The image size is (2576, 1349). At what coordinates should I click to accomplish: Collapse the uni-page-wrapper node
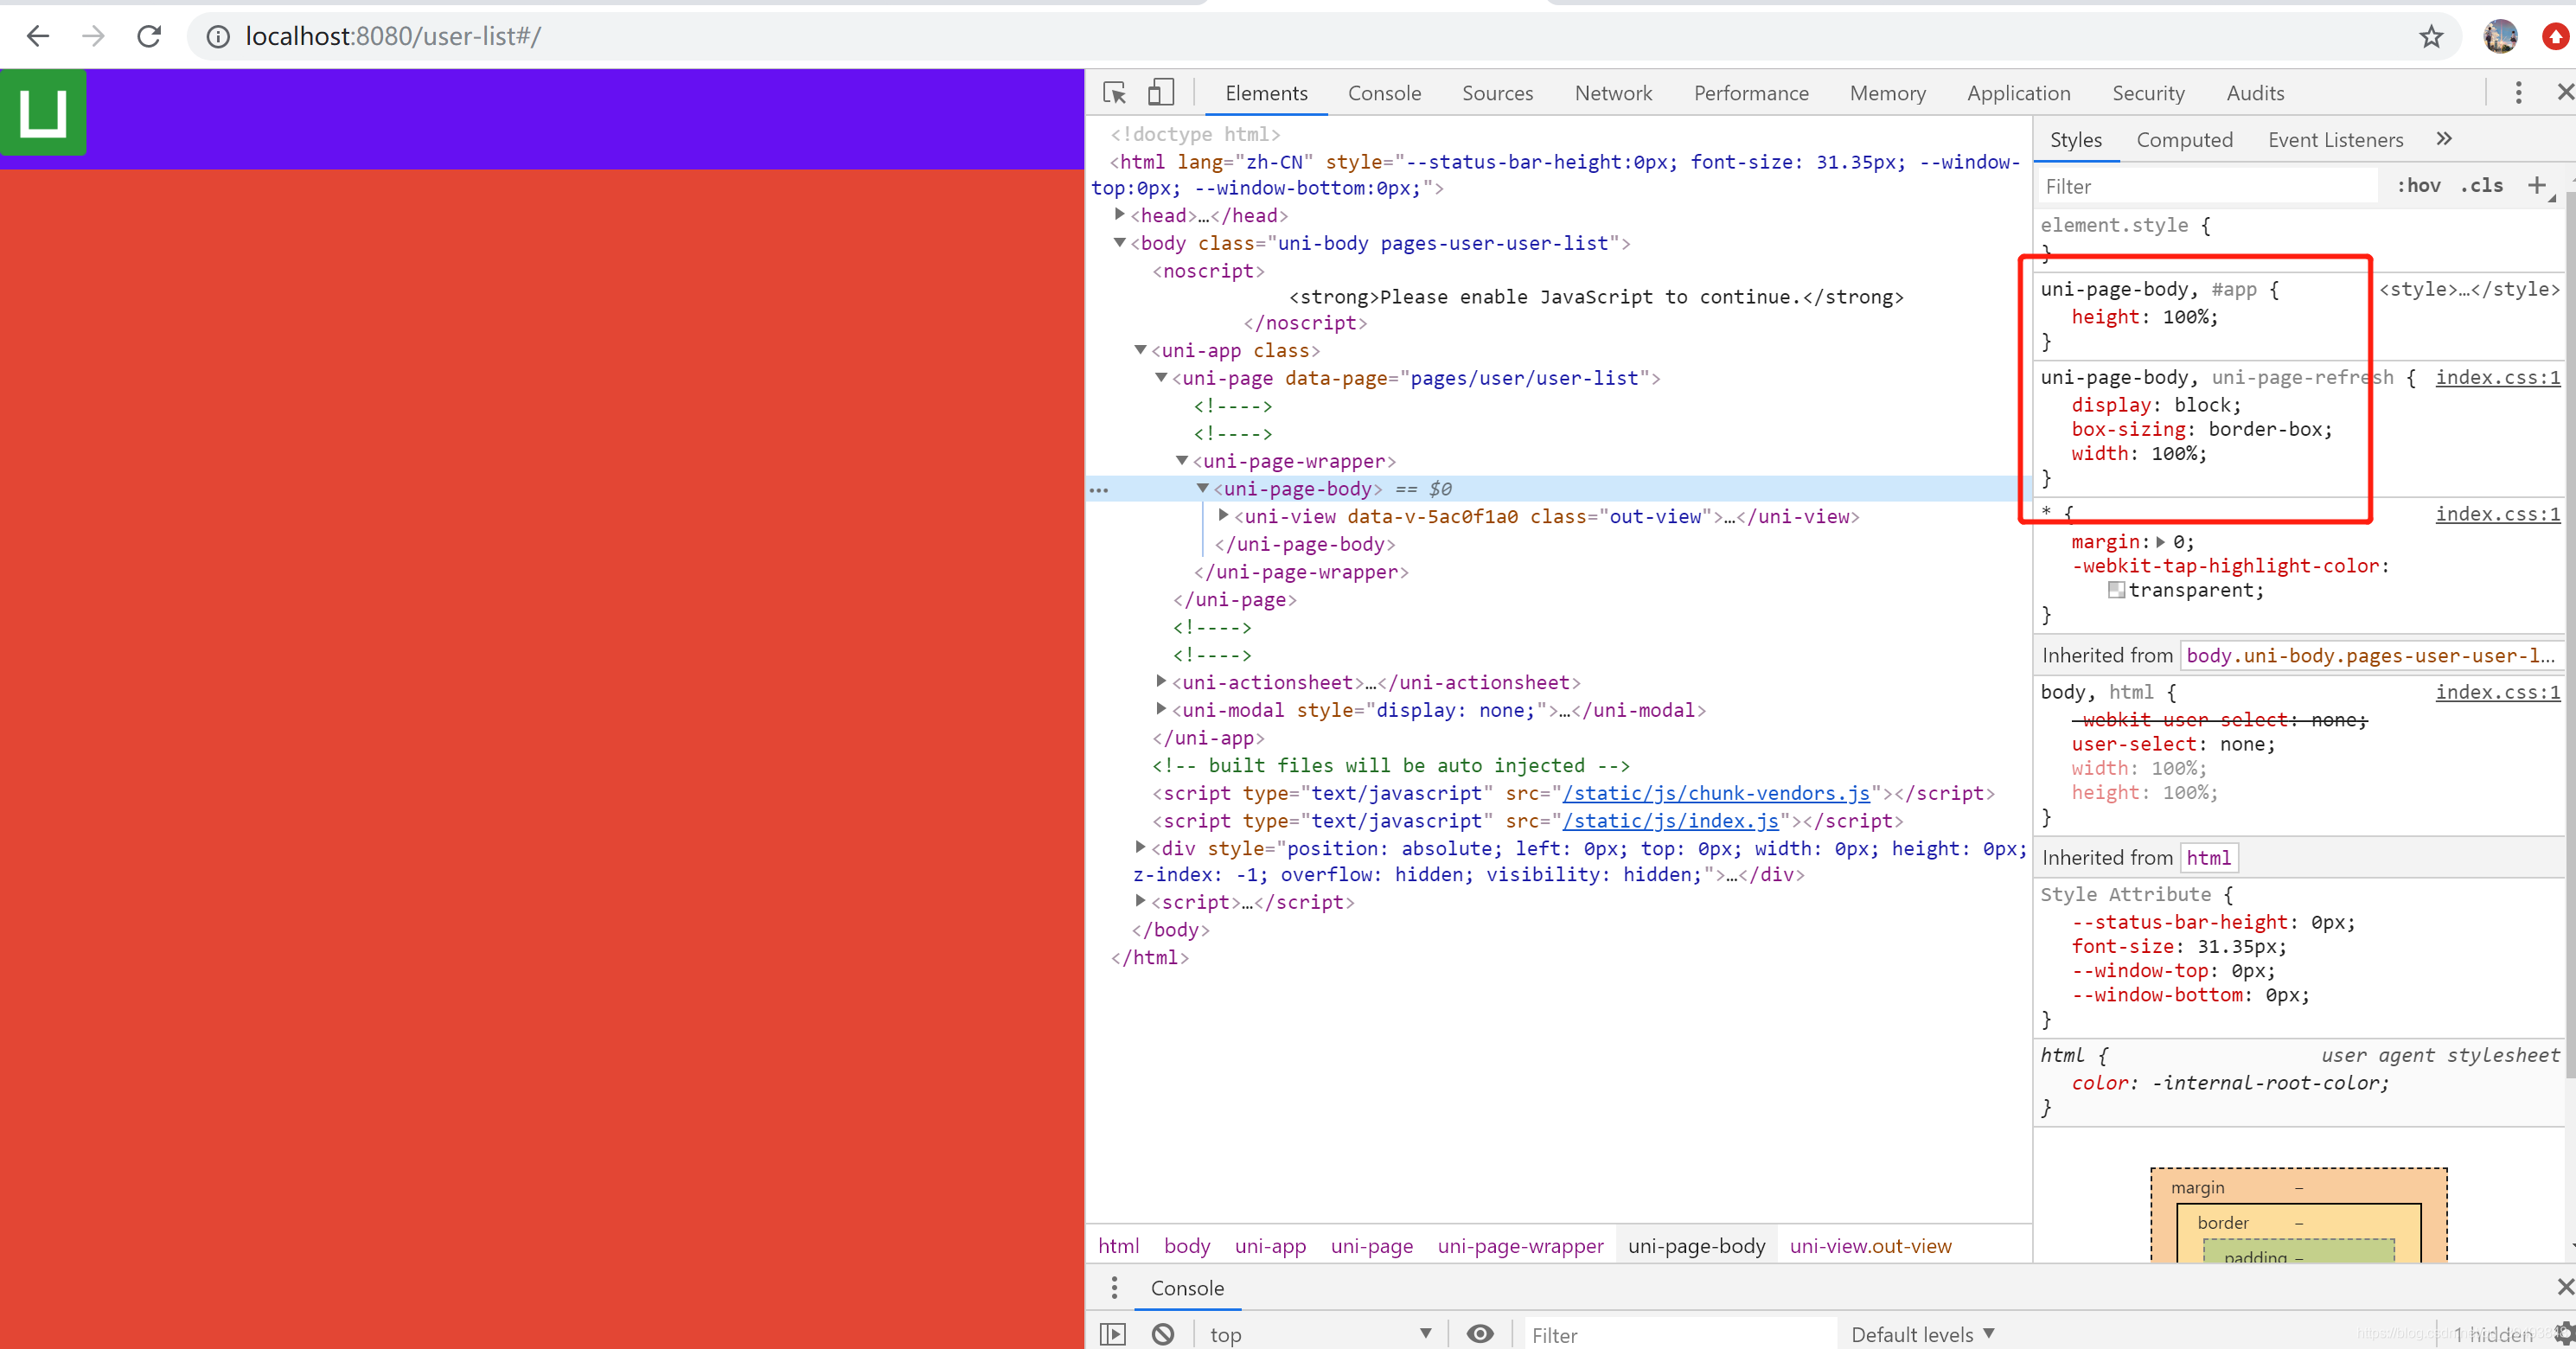pos(1182,460)
